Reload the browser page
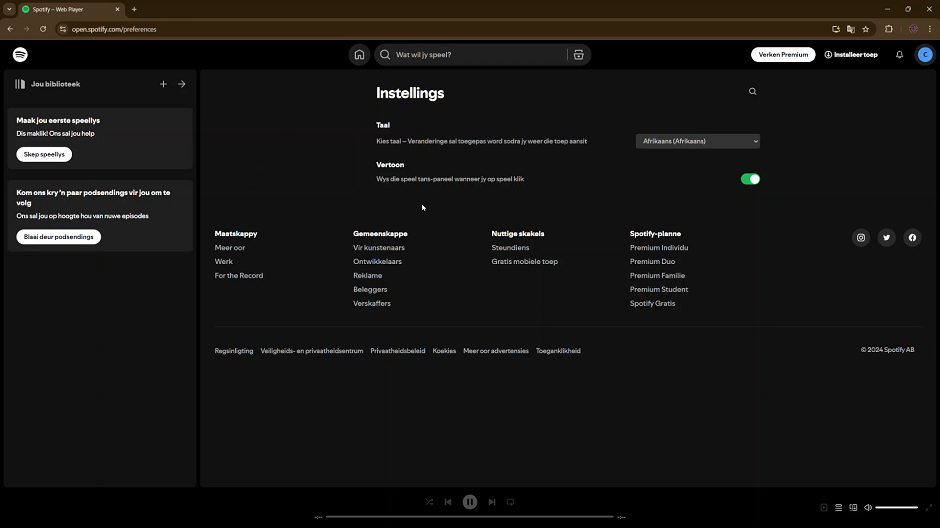The width and height of the screenshot is (940, 528). [x=43, y=29]
